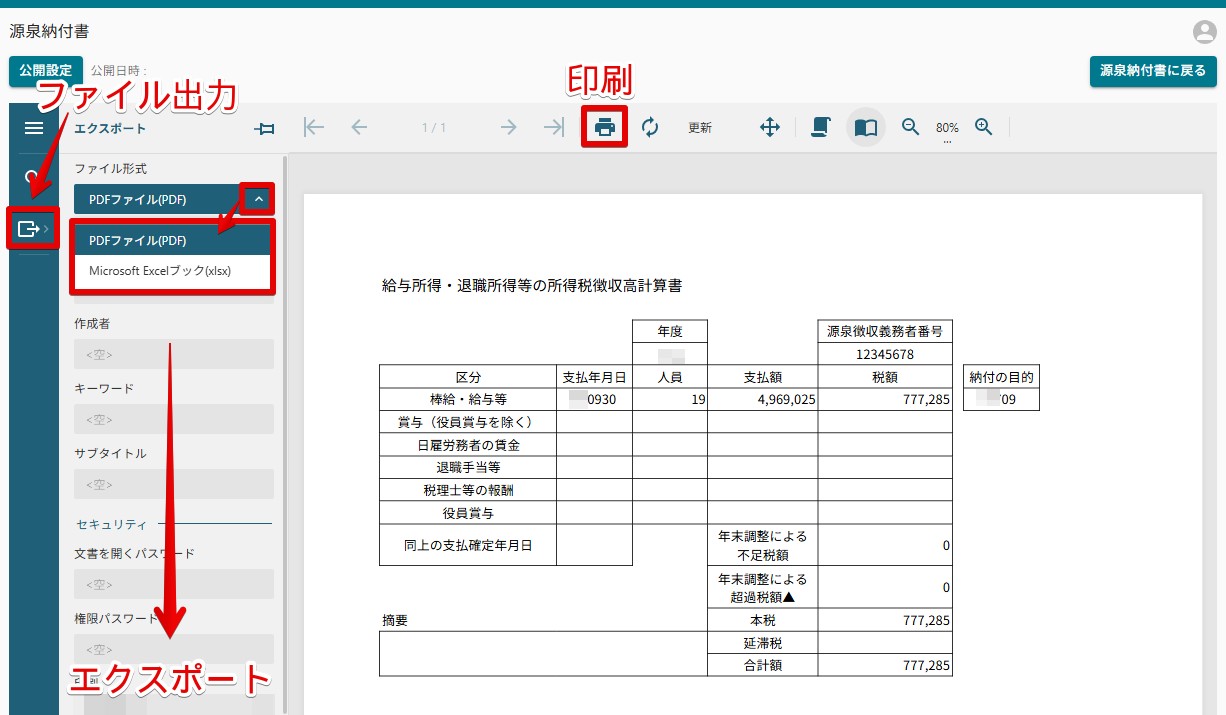Click 源泉納付書に戻る button
The width and height of the screenshot is (1226, 715).
coord(1153,71)
